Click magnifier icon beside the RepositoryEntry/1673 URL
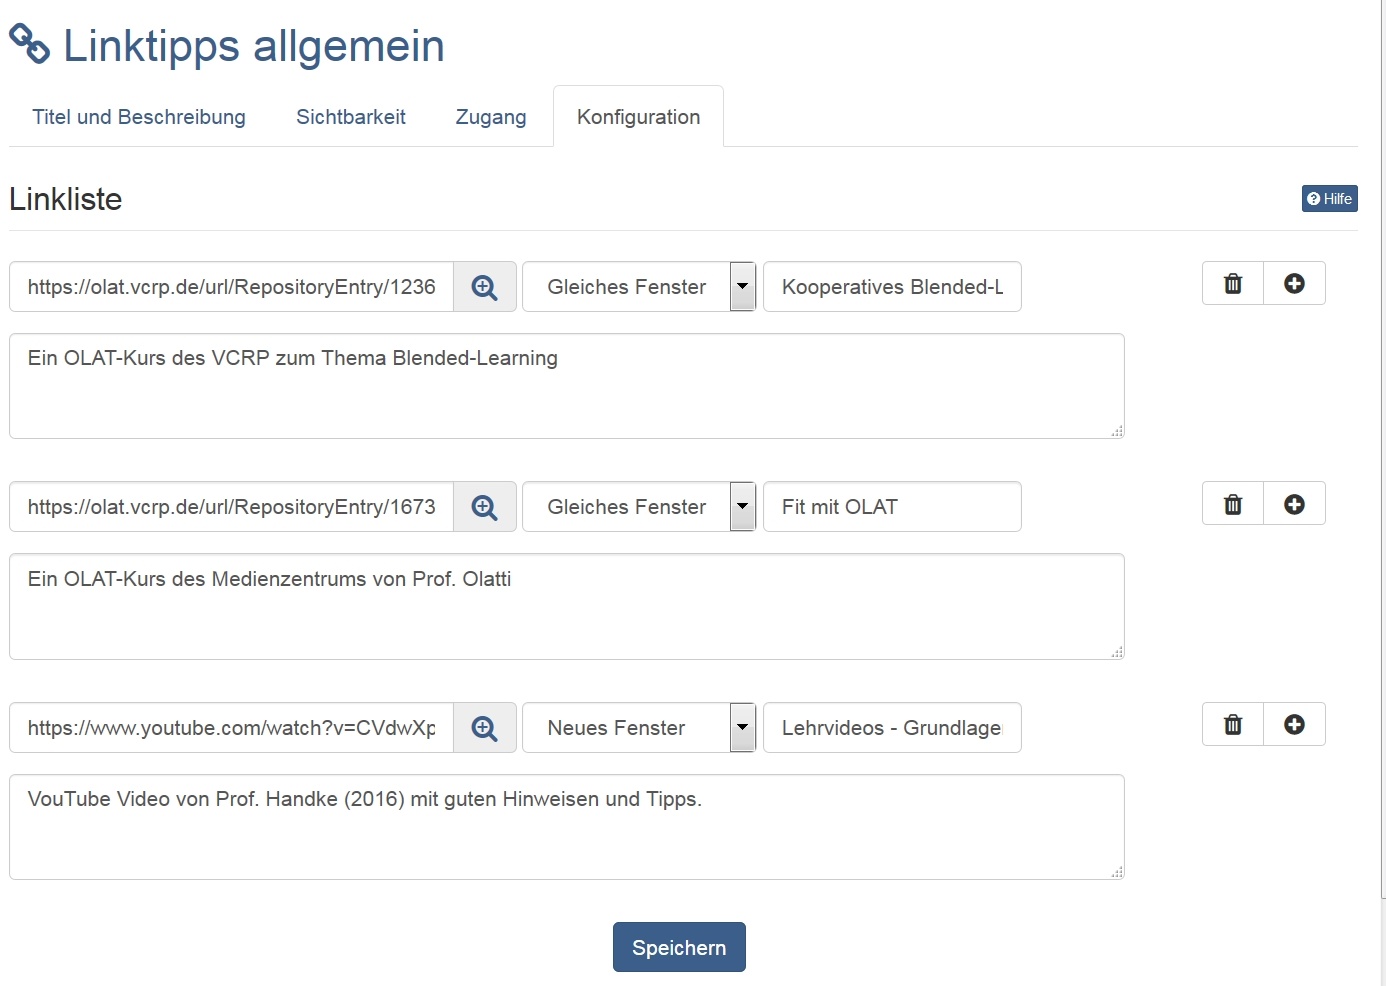The image size is (1386, 986). click(x=485, y=507)
